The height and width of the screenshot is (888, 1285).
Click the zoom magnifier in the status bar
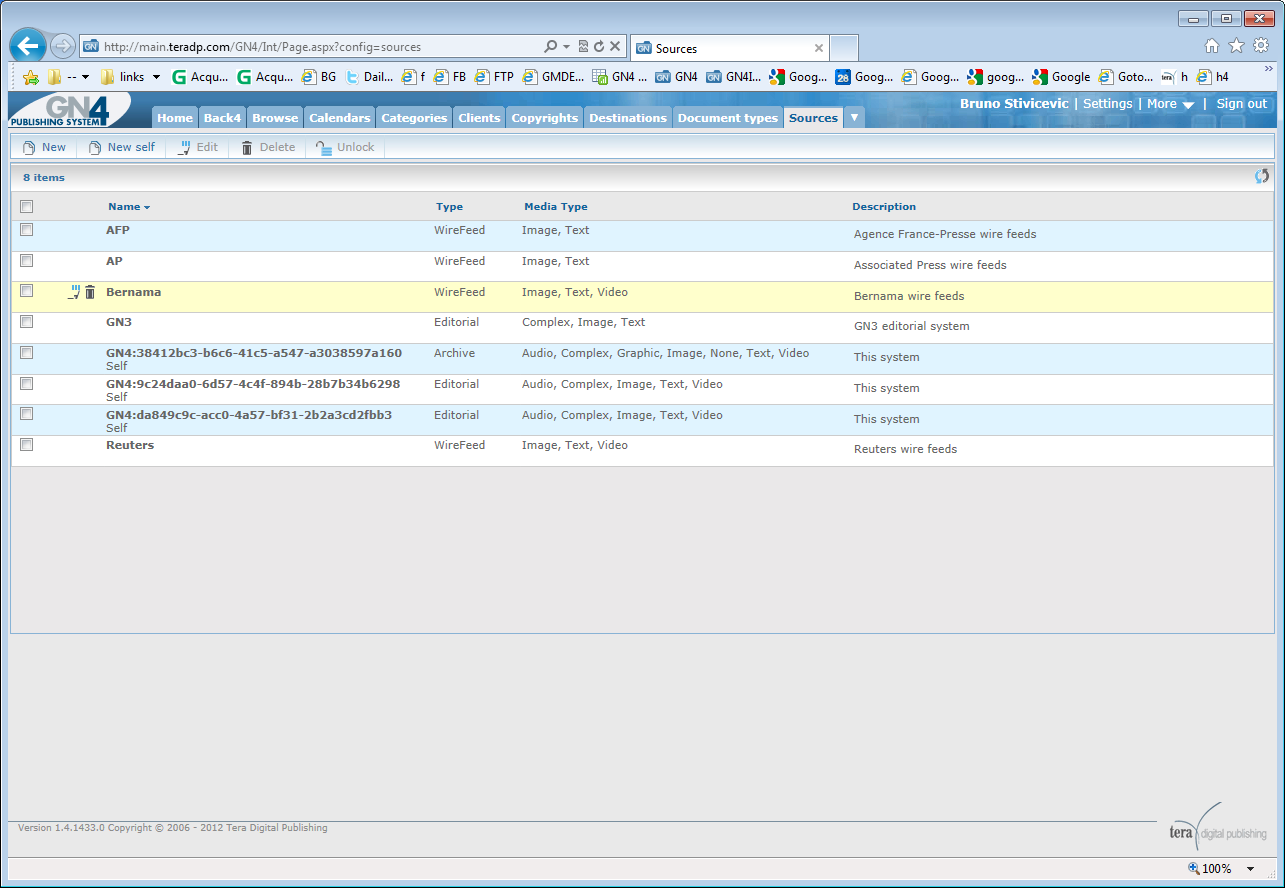pyautogui.click(x=1193, y=868)
